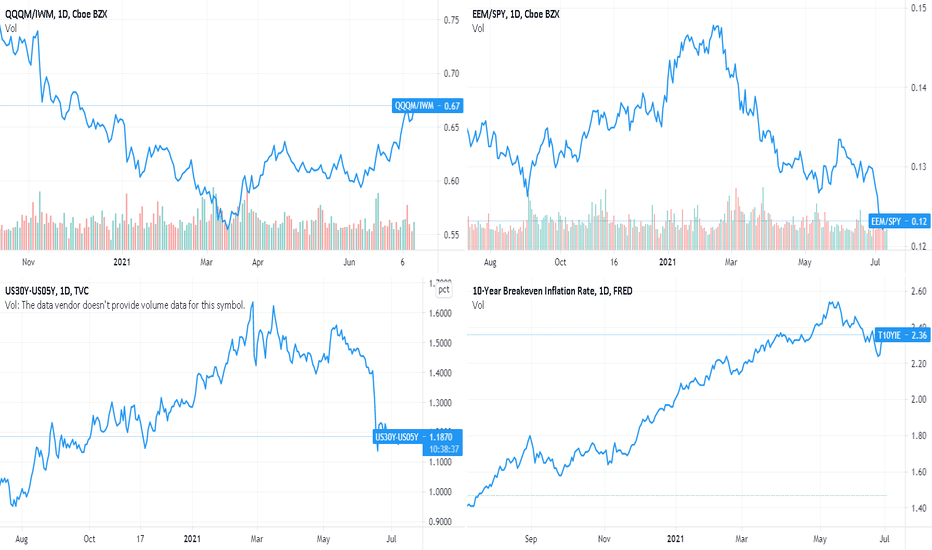Click 2021 on QQQM/IWM time axis
The height and width of the screenshot is (550, 932).
(x=122, y=262)
